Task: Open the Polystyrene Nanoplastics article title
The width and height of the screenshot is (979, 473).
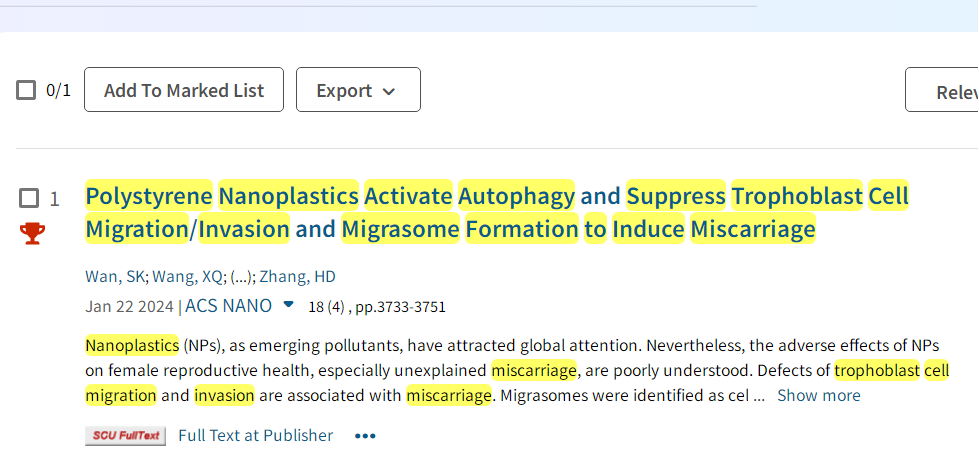Action: point(497,213)
